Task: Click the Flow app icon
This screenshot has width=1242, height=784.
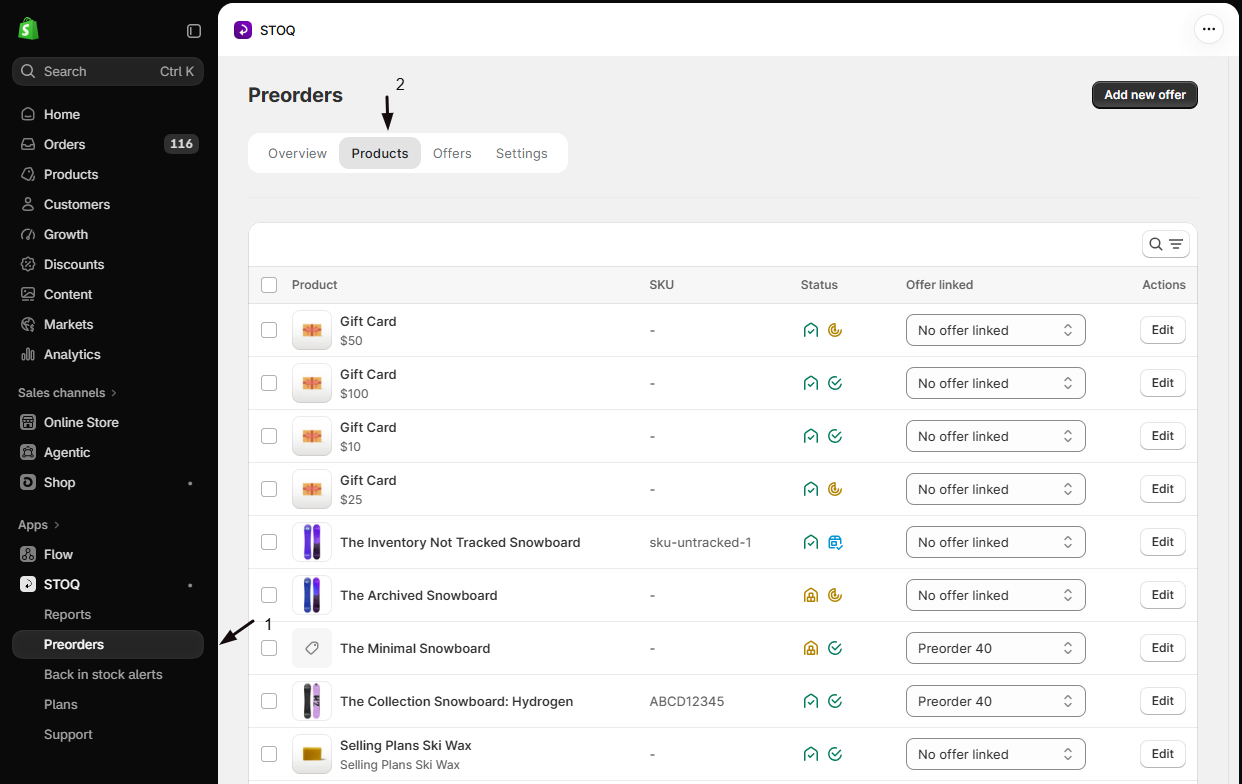Action: pyautogui.click(x=28, y=554)
